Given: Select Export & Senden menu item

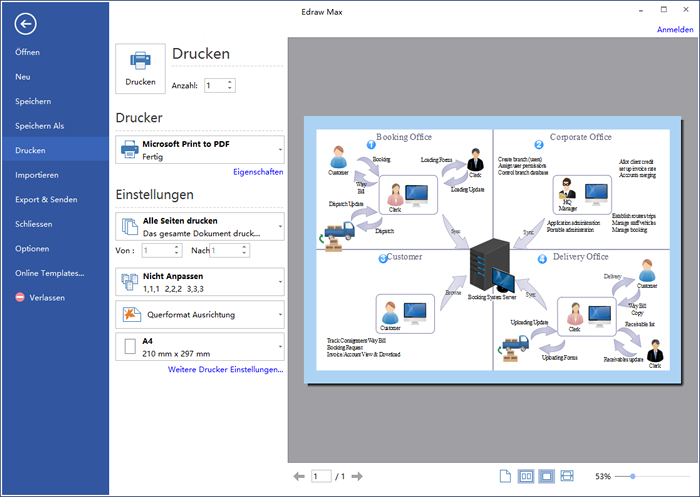Looking at the screenshot, I should click(x=46, y=199).
